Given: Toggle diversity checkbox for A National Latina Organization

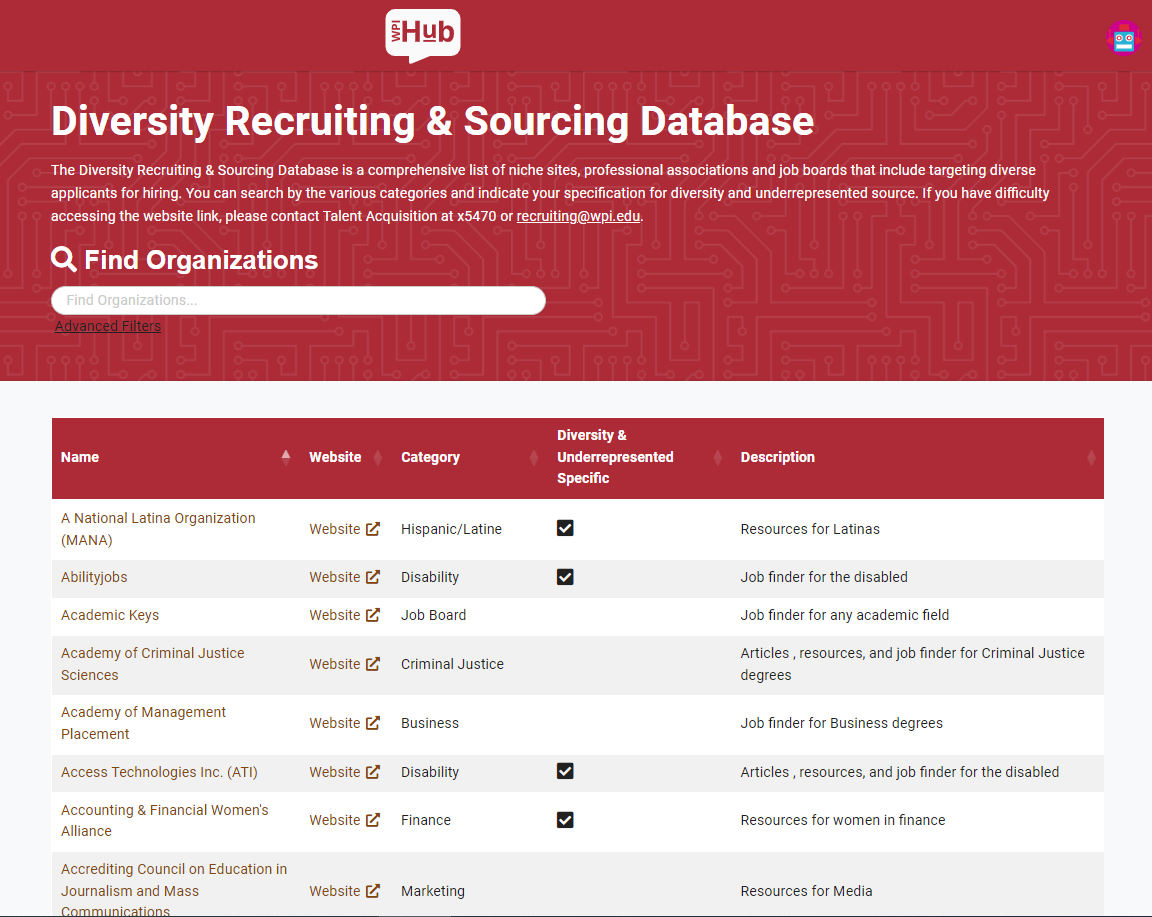Looking at the screenshot, I should (565, 528).
